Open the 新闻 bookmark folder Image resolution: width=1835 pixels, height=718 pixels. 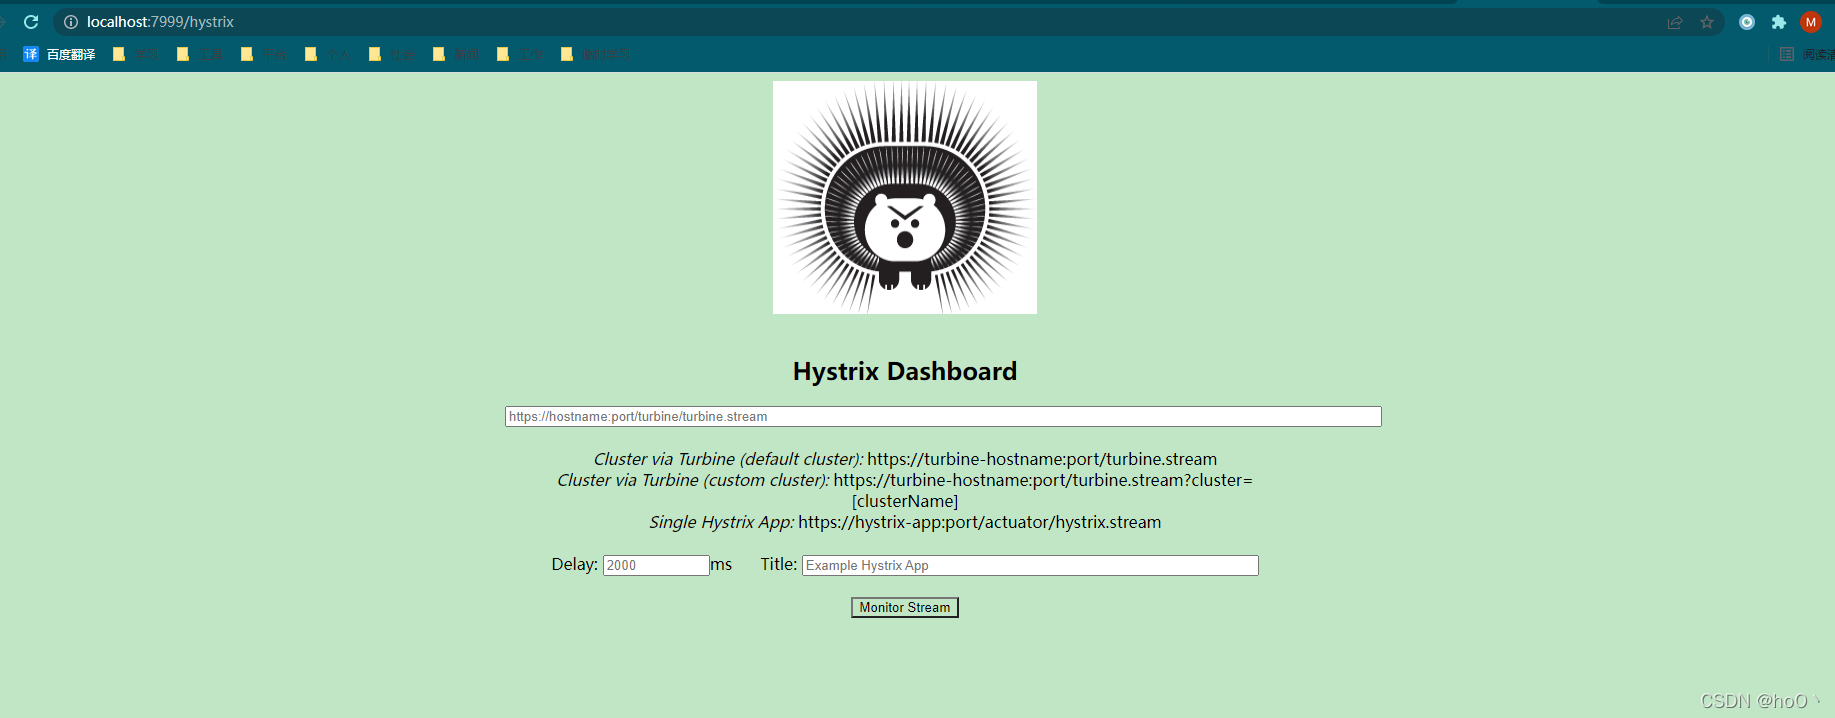(456, 54)
